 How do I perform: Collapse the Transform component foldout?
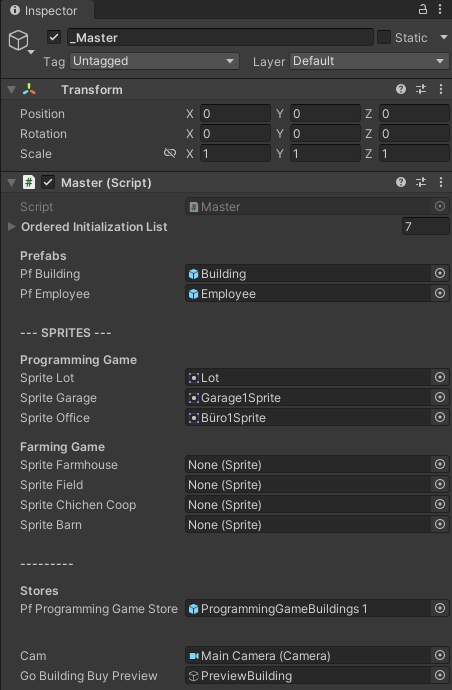[x=12, y=90]
